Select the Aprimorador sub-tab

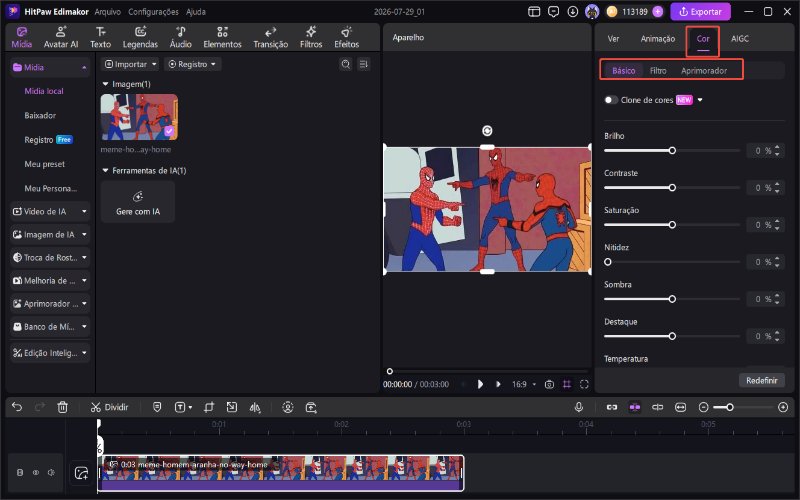click(704, 70)
